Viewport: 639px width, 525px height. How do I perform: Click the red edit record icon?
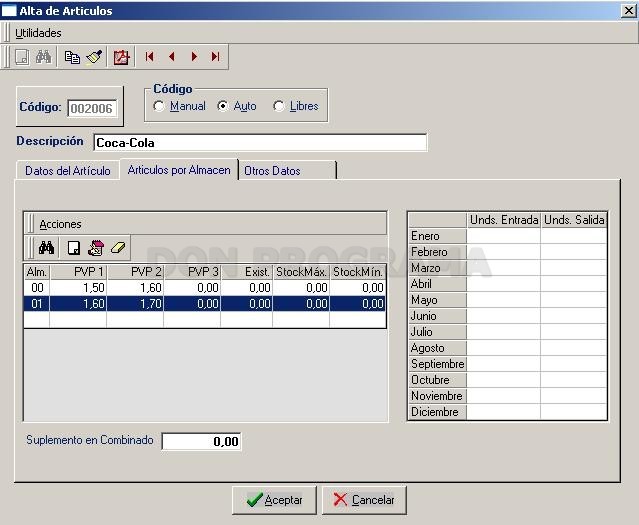tap(121, 57)
